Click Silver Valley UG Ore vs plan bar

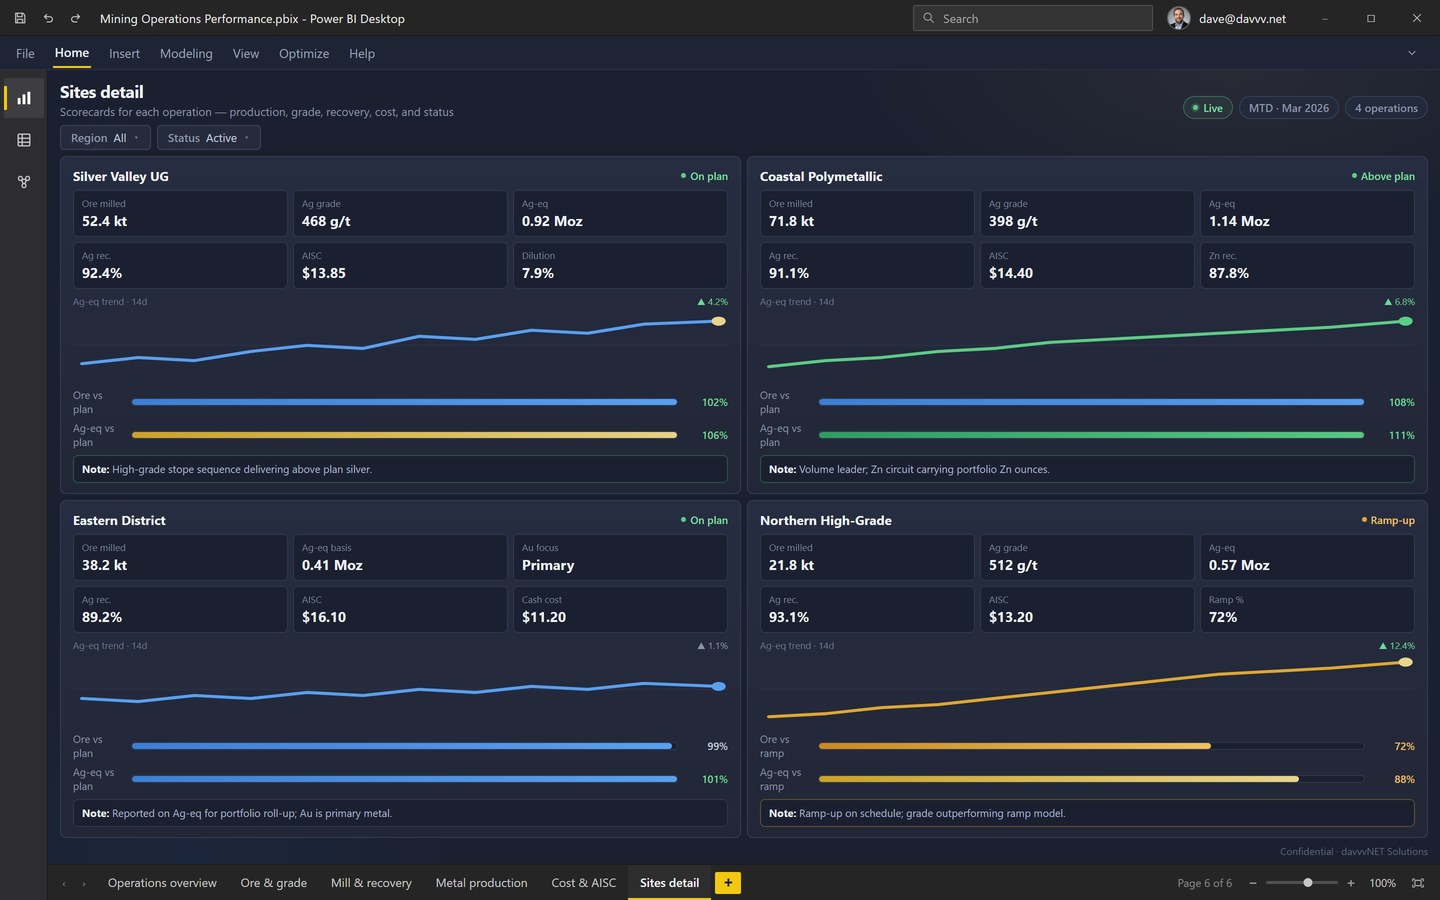pos(404,402)
